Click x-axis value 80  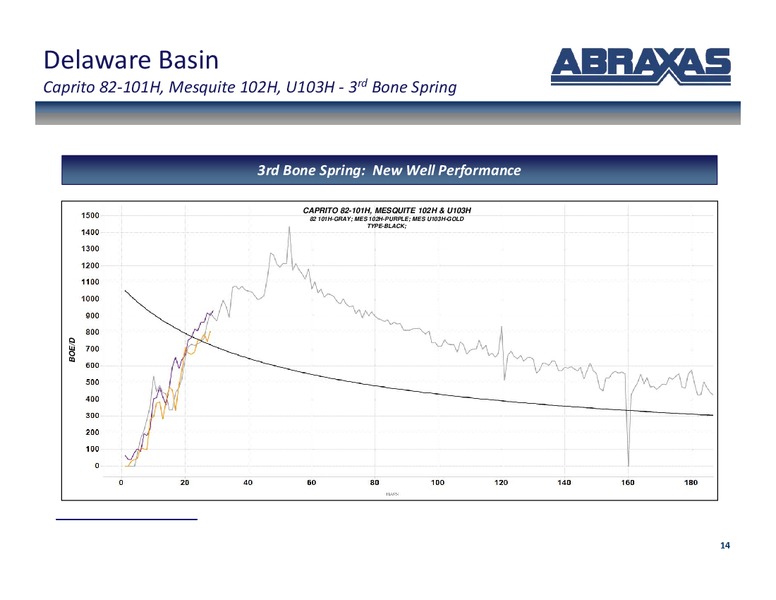click(x=375, y=483)
